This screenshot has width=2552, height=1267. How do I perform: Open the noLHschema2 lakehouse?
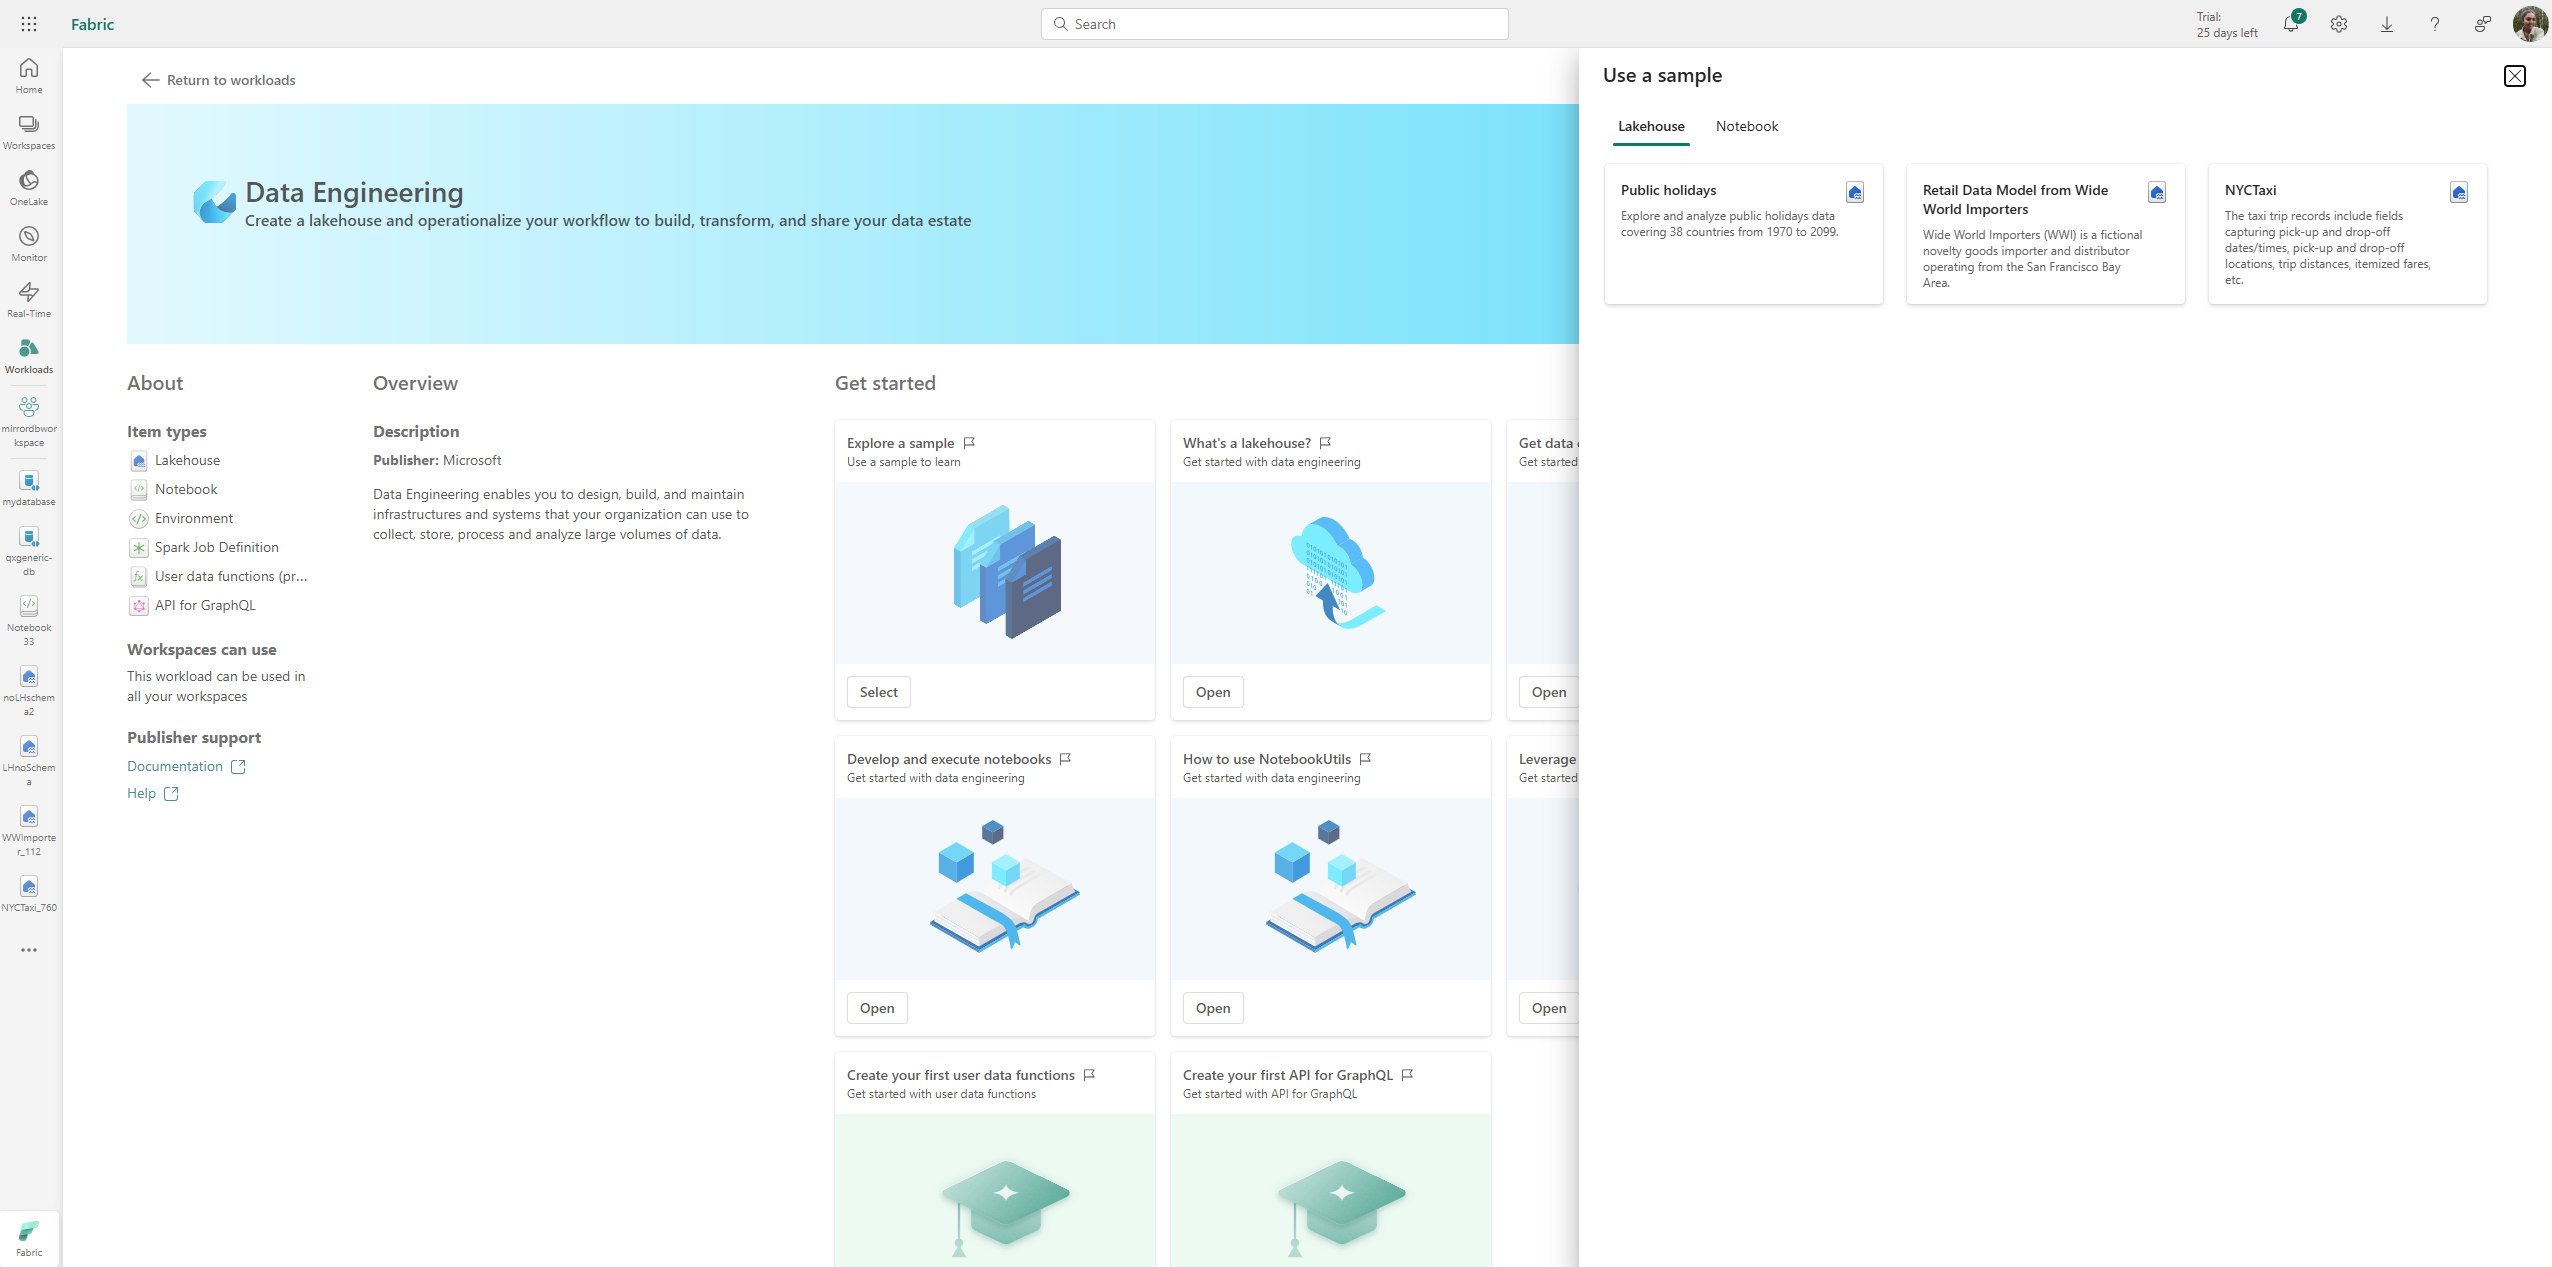[x=29, y=691]
